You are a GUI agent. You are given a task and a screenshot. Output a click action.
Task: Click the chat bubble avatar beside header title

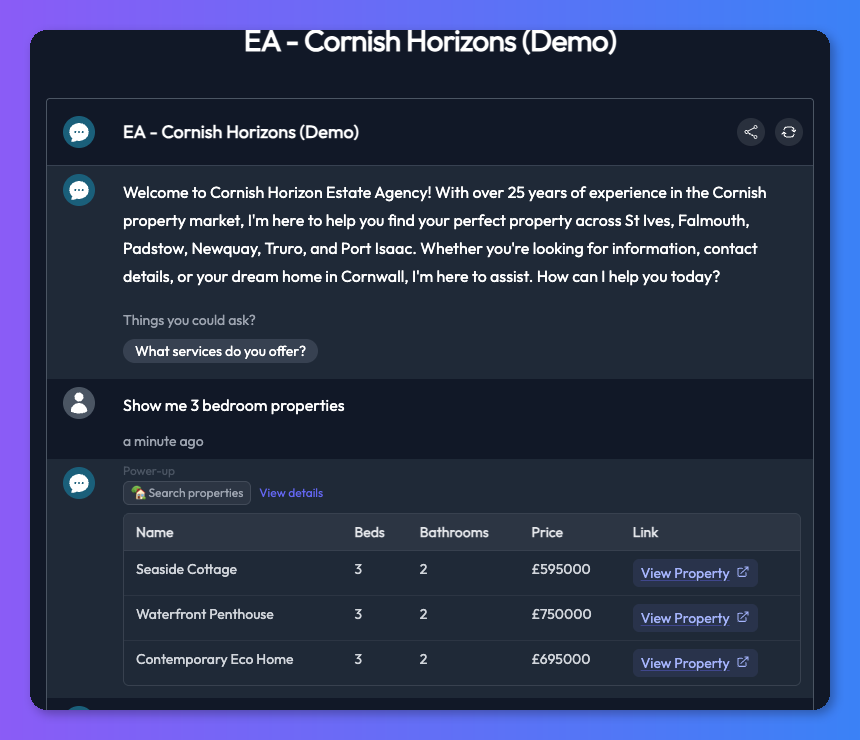click(79, 132)
